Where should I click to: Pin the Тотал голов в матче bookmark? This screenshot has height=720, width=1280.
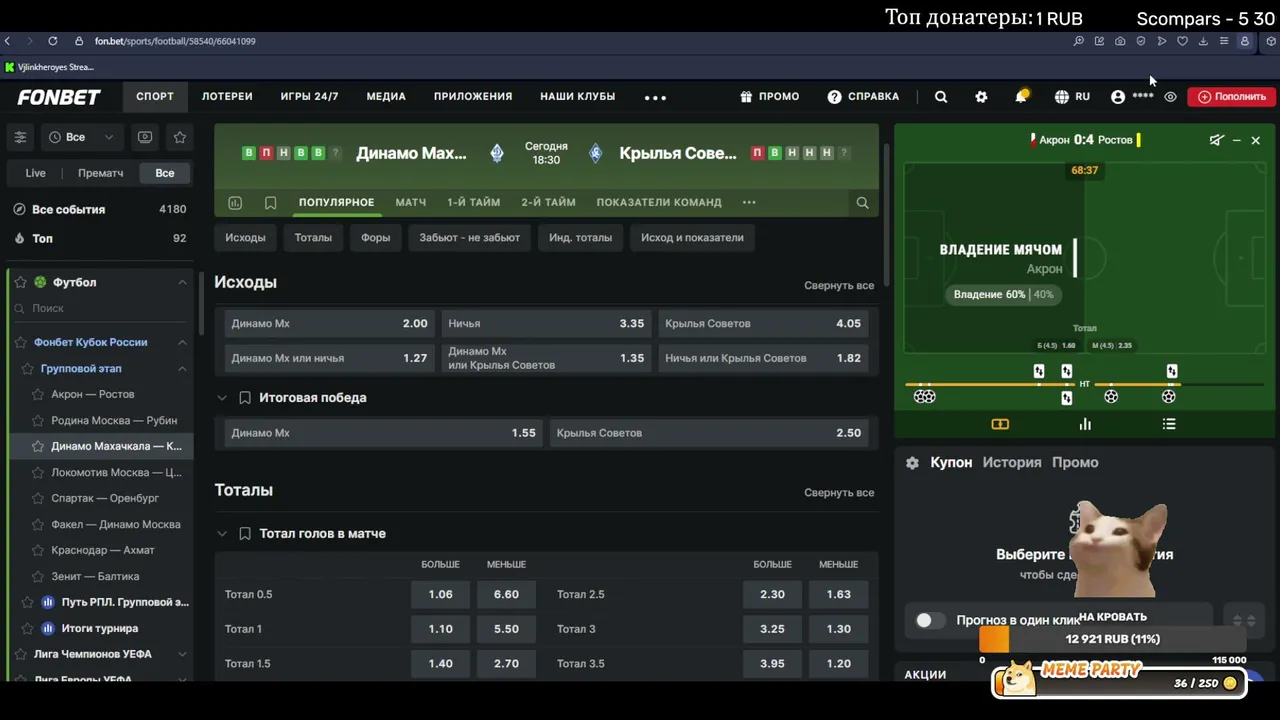pyautogui.click(x=245, y=534)
